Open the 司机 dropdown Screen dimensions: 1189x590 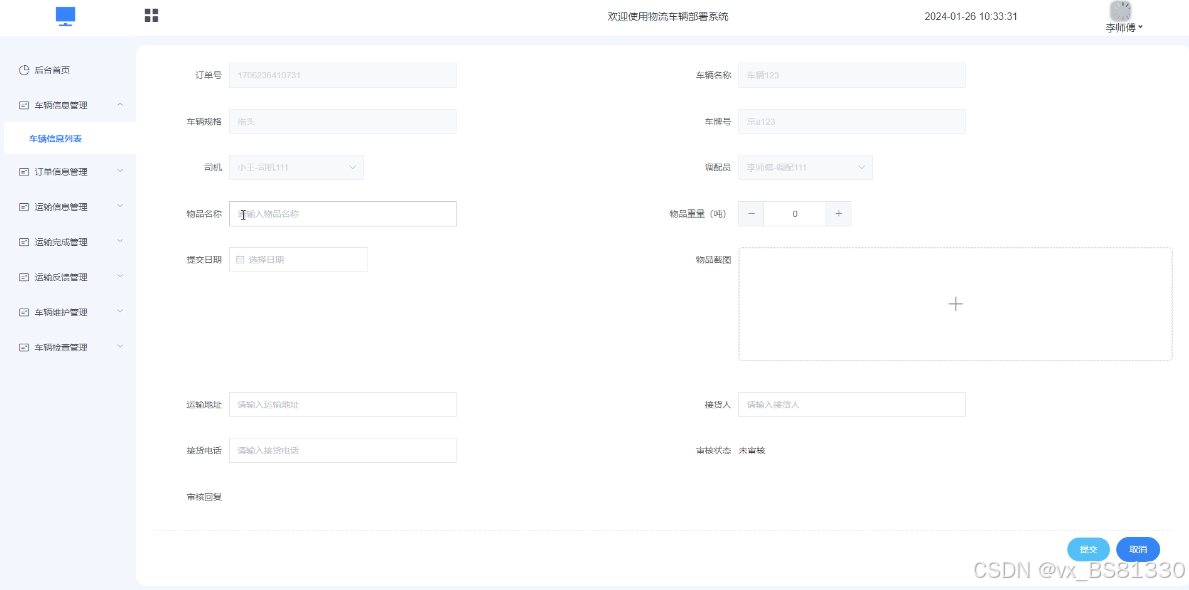pyautogui.click(x=296, y=168)
